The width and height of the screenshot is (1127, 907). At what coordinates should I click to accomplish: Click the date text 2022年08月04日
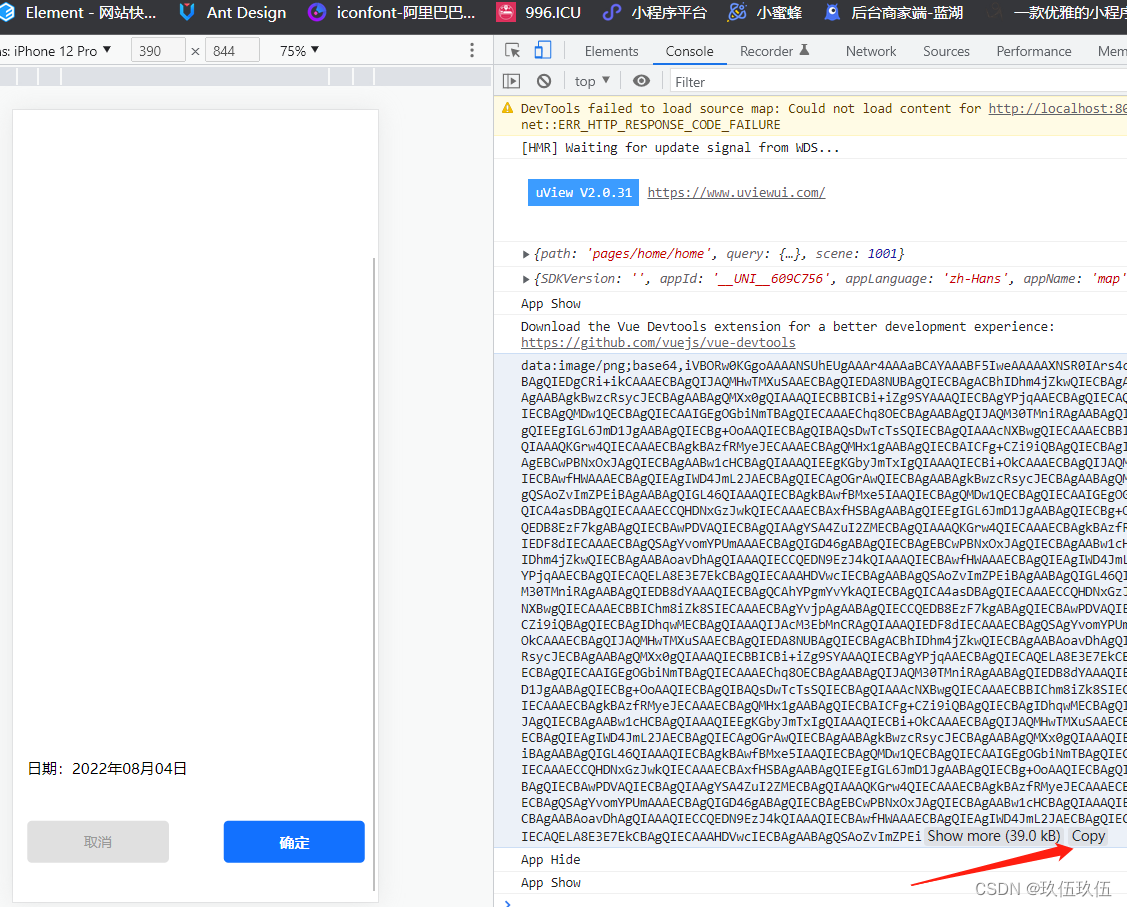[129, 769]
